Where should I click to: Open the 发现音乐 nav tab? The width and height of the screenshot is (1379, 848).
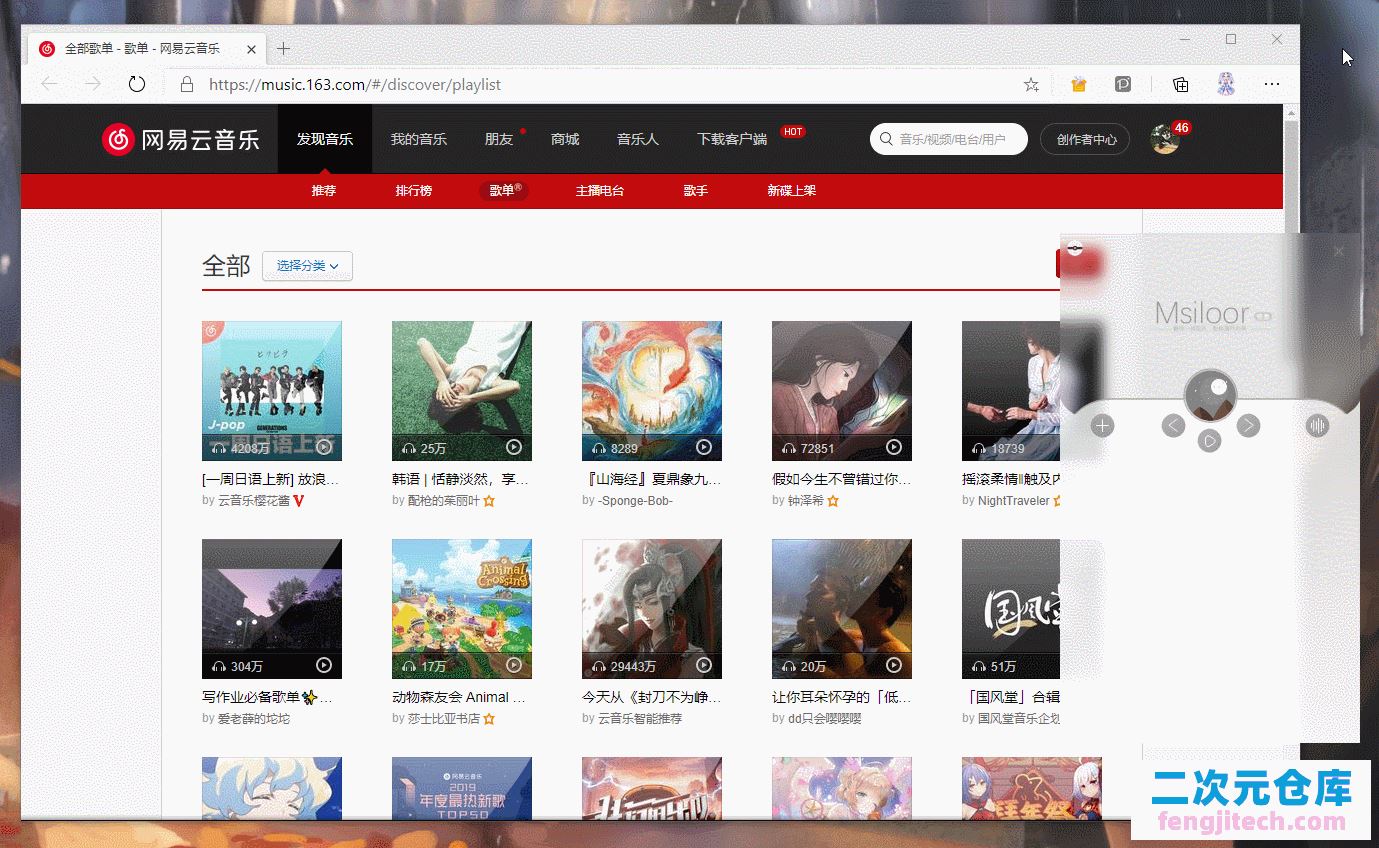(325, 139)
